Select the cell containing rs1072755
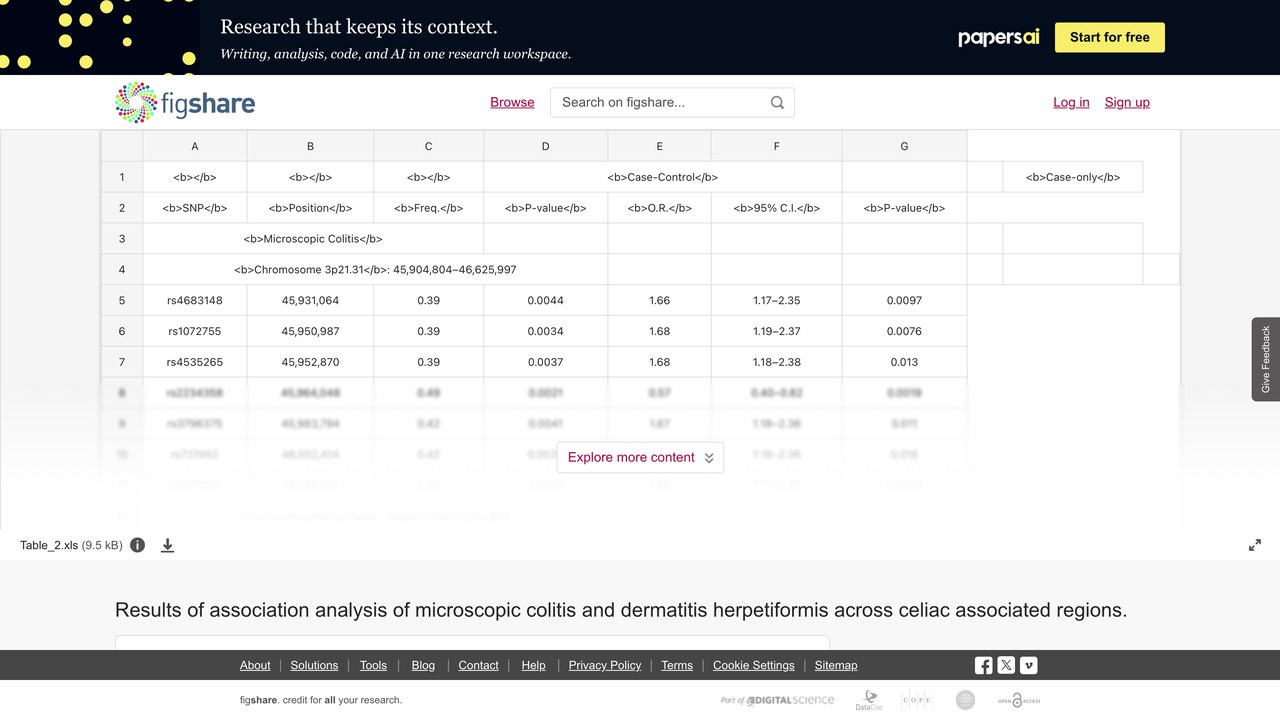The width and height of the screenshot is (1280, 720). (195, 331)
